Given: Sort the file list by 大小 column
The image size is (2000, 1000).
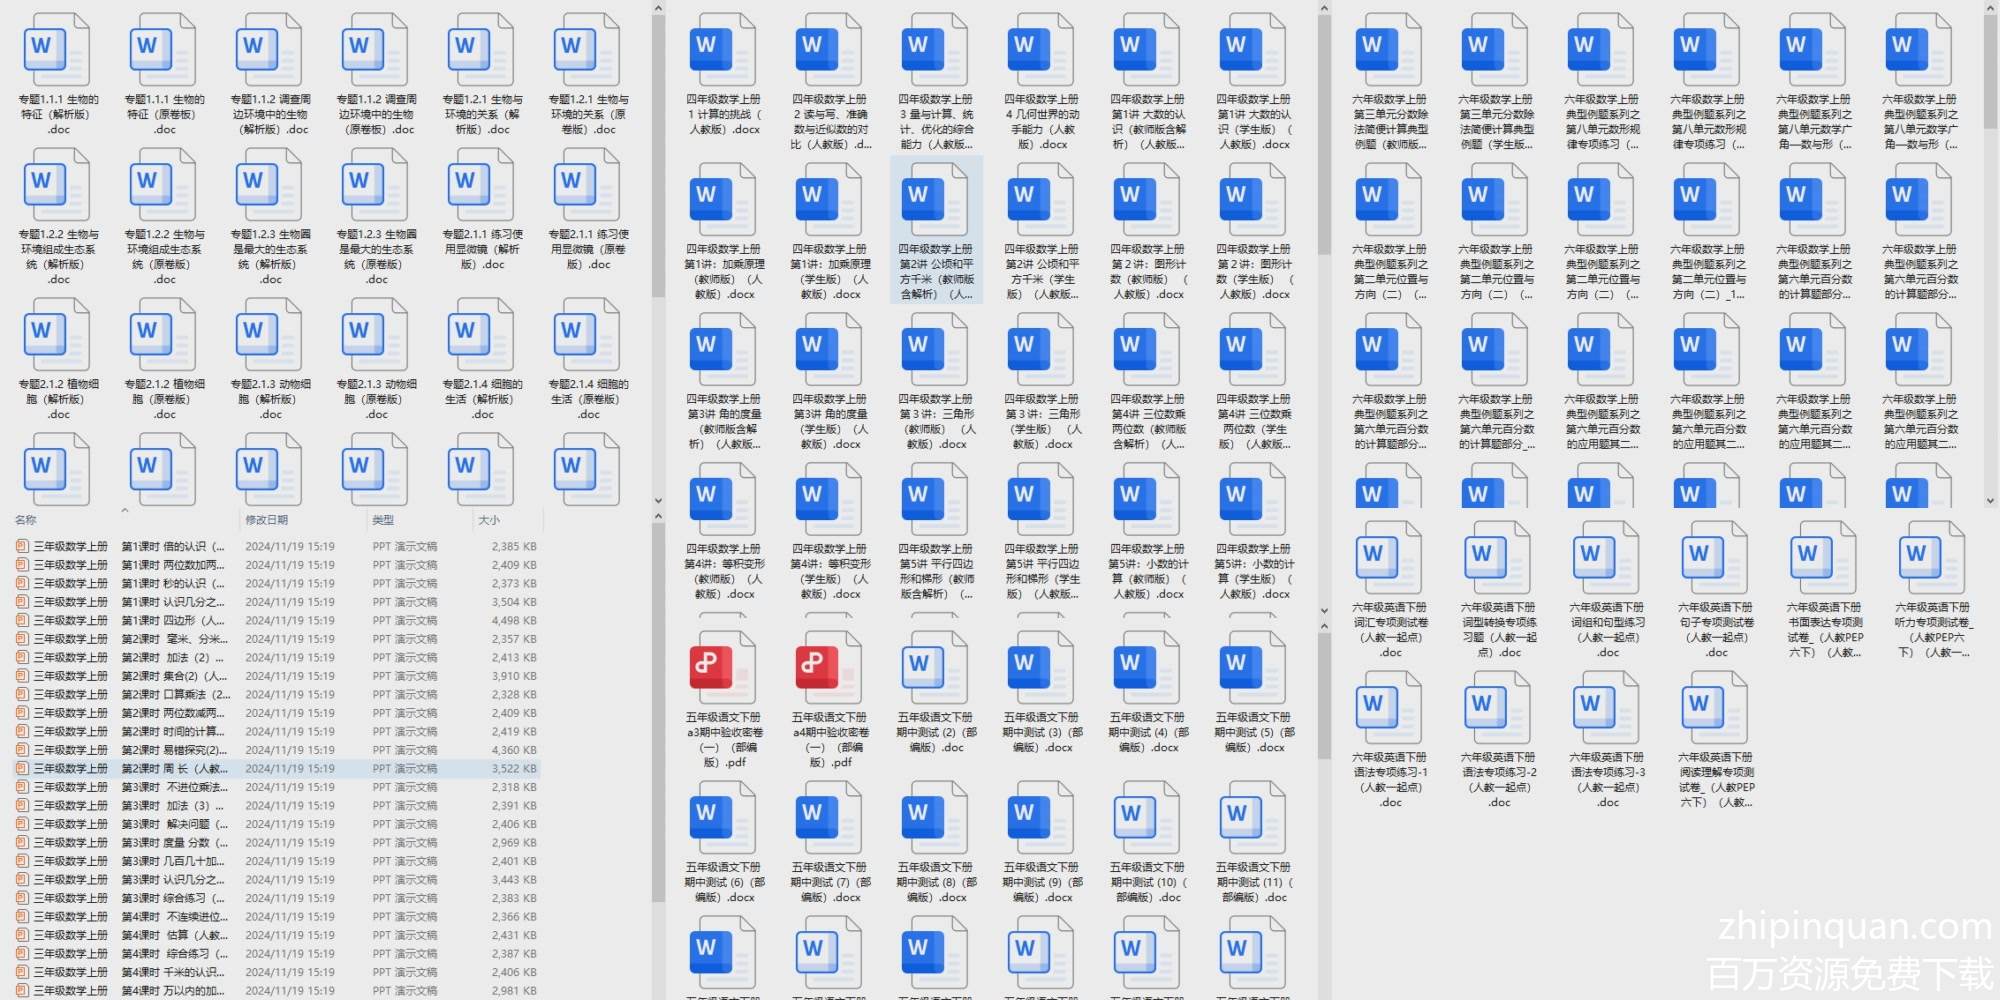Looking at the screenshot, I should tap(489, 520).
